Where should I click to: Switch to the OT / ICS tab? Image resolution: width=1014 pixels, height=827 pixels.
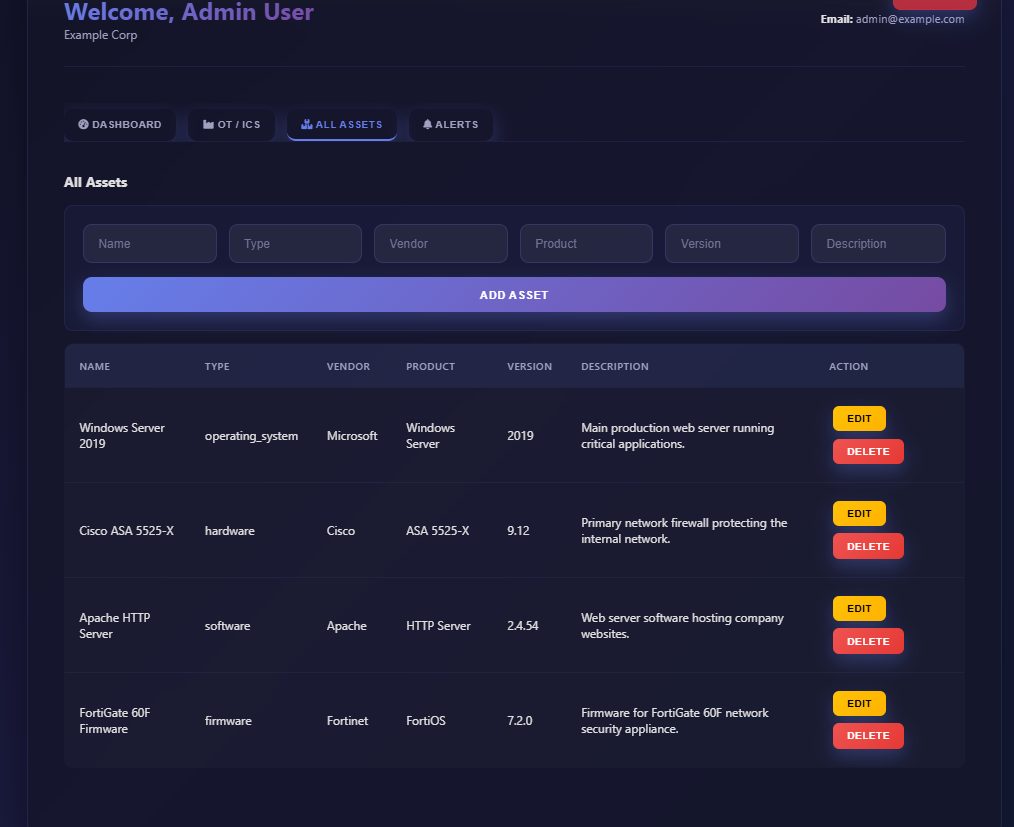pyautogui.click(x=232, y=124)
